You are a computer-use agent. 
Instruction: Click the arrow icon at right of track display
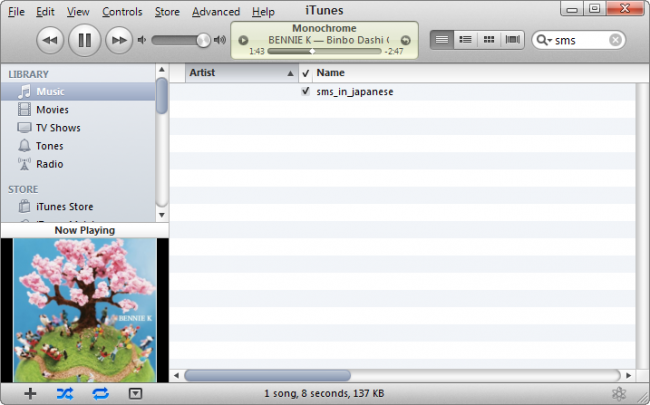[405, 40]
